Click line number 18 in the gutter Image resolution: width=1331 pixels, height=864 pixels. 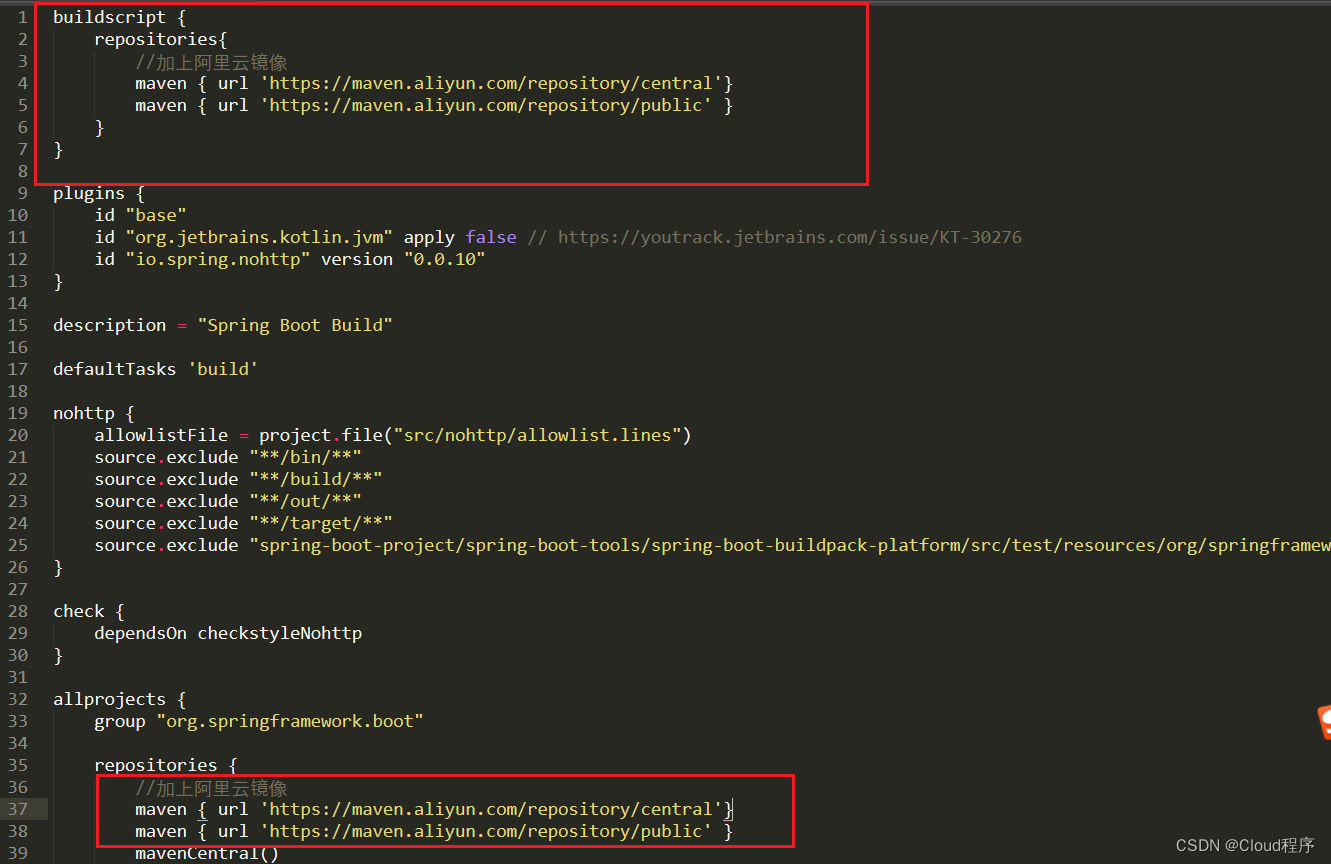click(18, 391)
